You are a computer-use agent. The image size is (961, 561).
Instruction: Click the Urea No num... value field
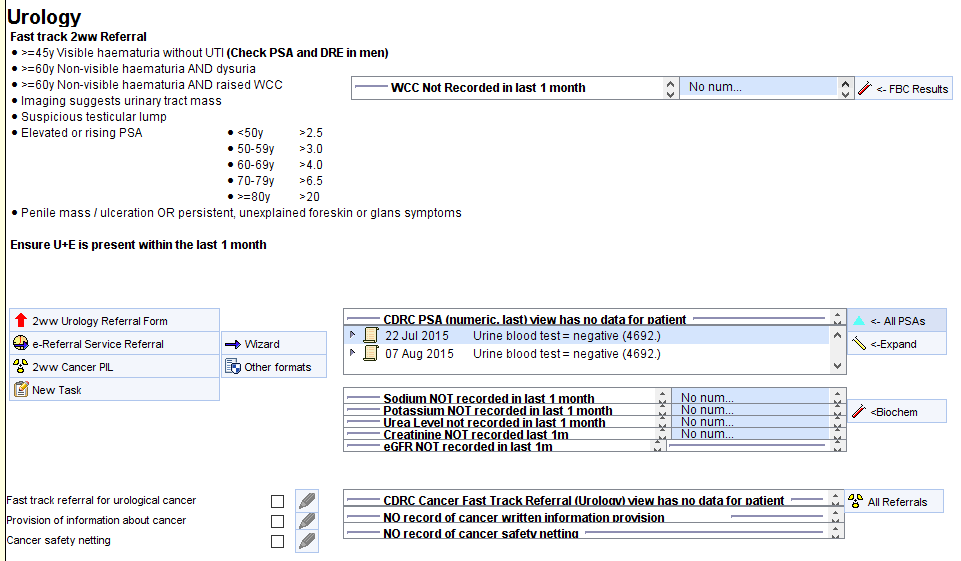coord(750,422)
